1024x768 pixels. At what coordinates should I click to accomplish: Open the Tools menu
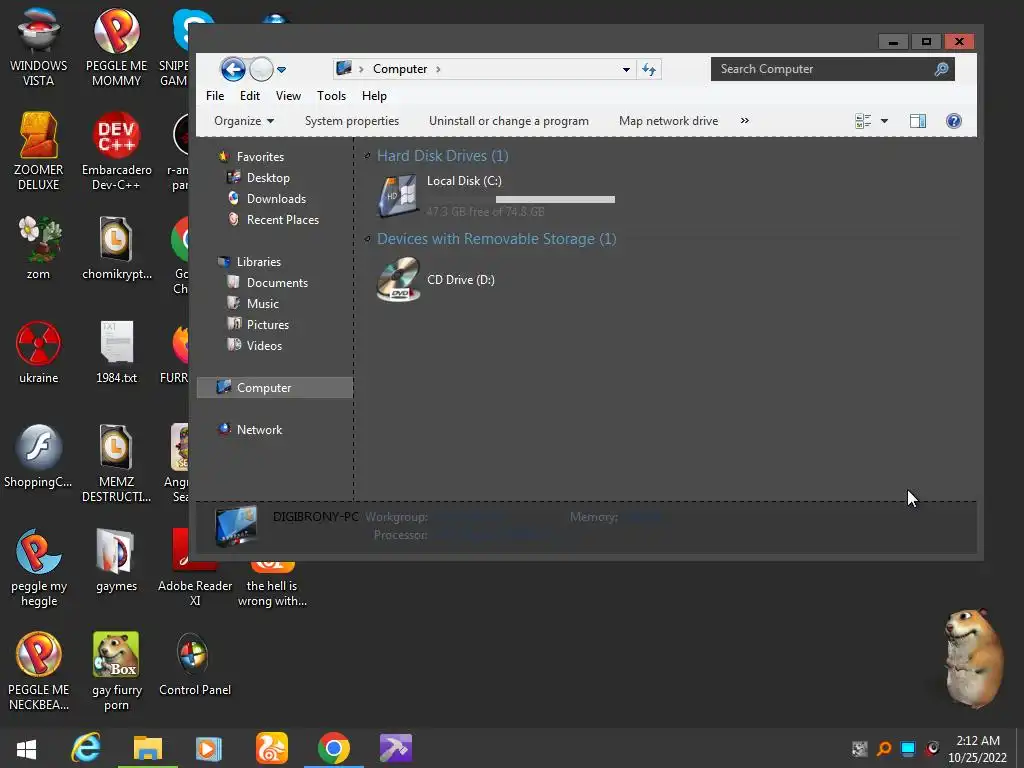tap(331, 96)
